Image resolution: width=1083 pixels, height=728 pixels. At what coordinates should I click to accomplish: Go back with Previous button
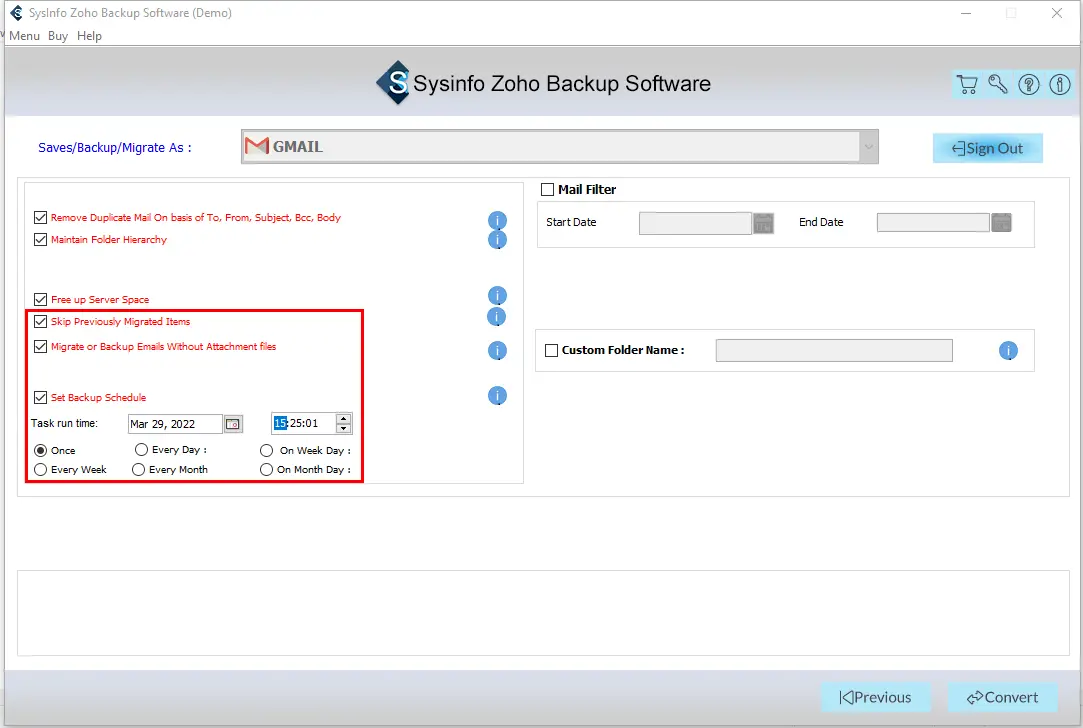(x=875, y=698)
